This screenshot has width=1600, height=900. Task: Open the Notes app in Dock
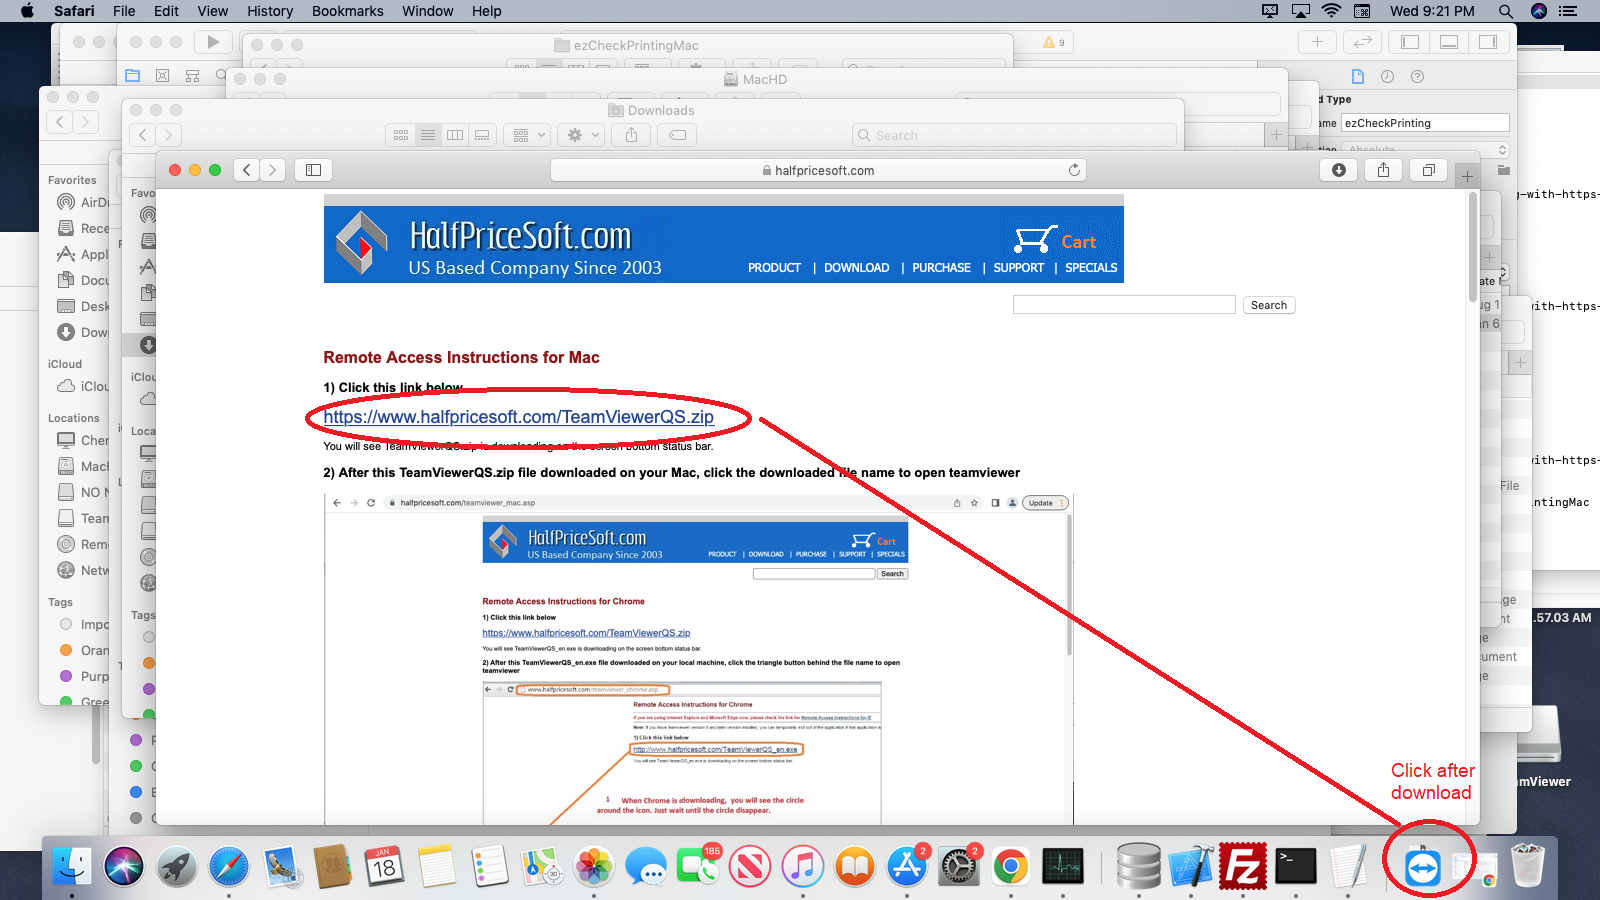click(437, 867)
